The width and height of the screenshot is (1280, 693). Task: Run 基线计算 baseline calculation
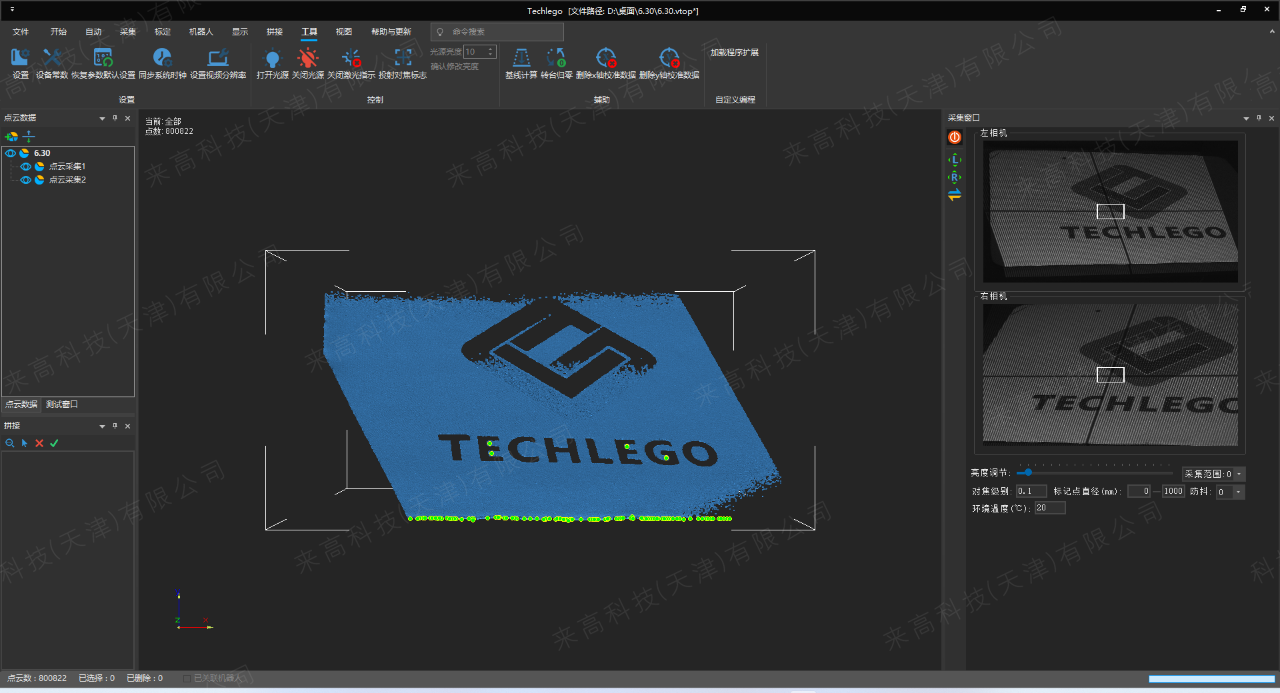coord(521,59)
